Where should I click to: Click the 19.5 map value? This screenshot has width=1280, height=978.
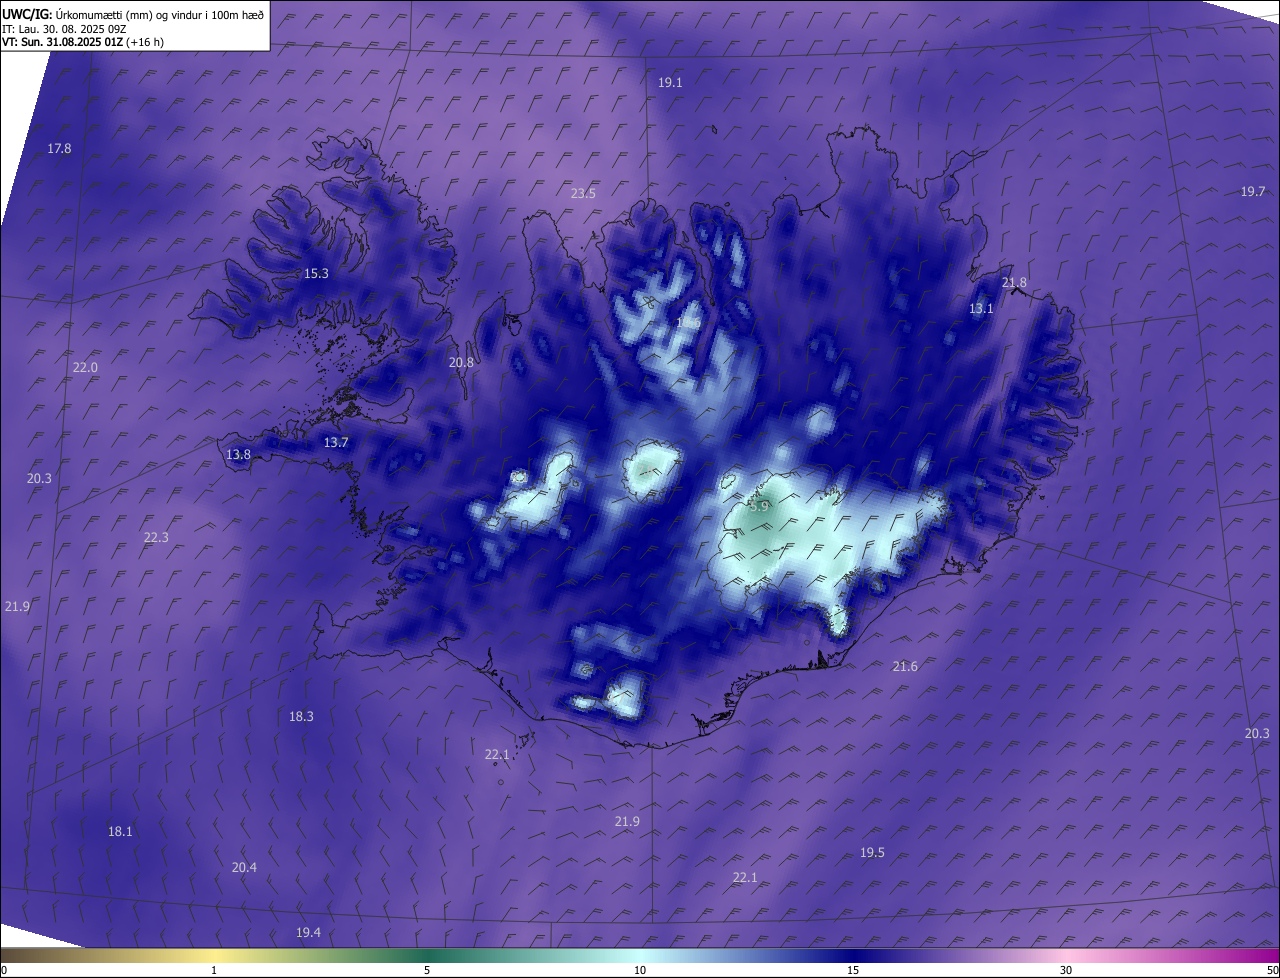click(872, 852)
